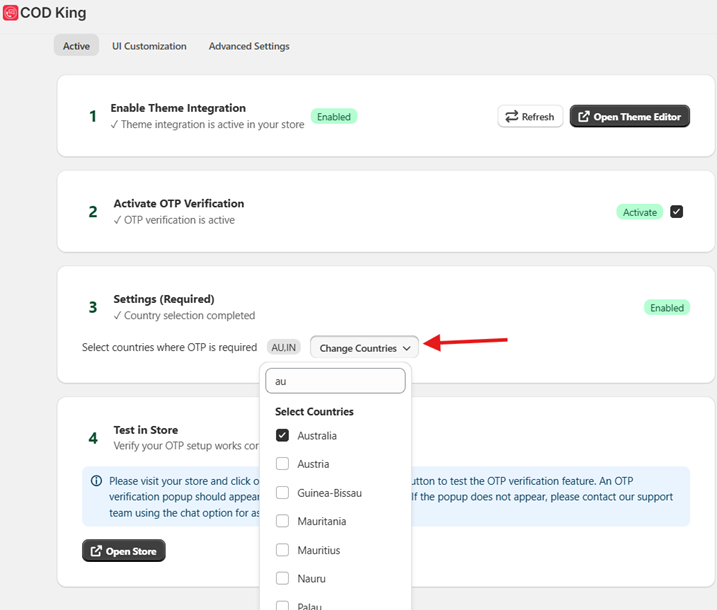The height and width of the screenshot is (610, 717).
Task: Uncheck Australia in the country list
Action: [x=282, y=436]
